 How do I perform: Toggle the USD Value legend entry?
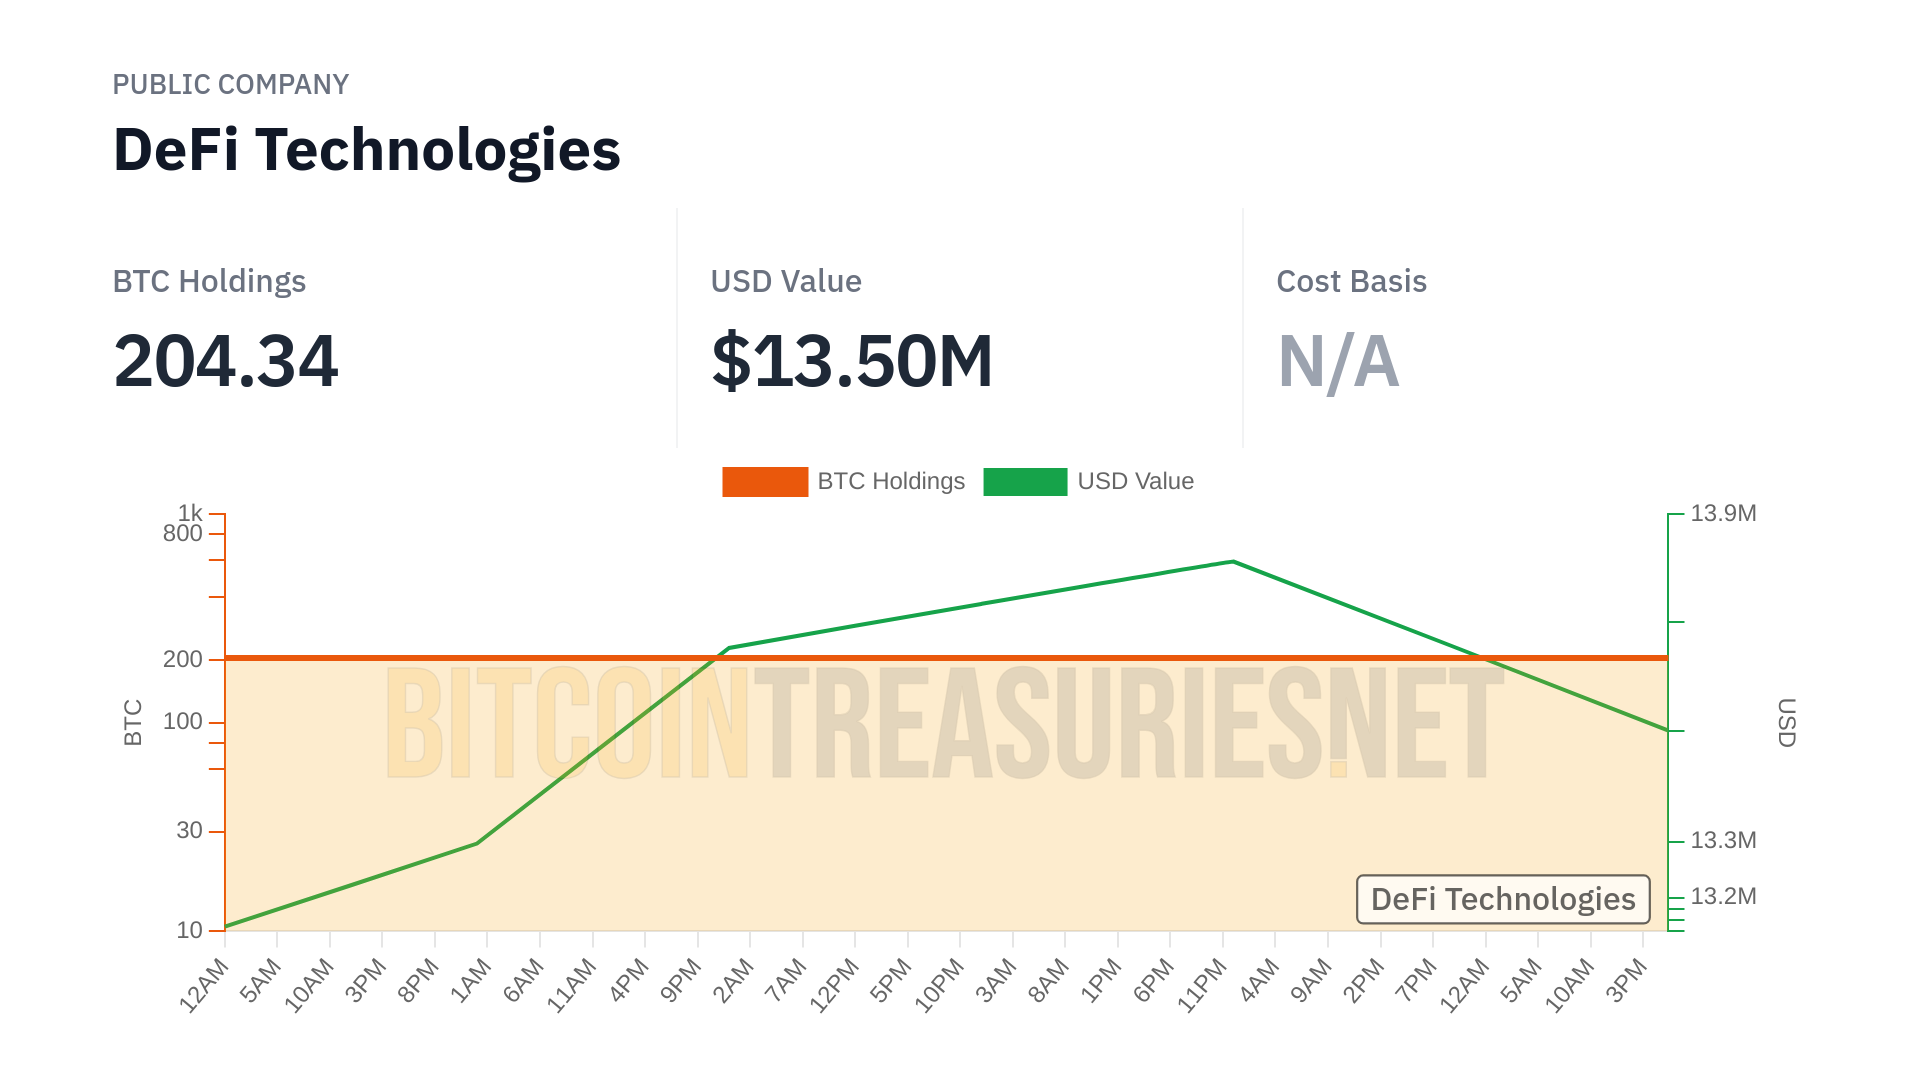click(1135, 481)
